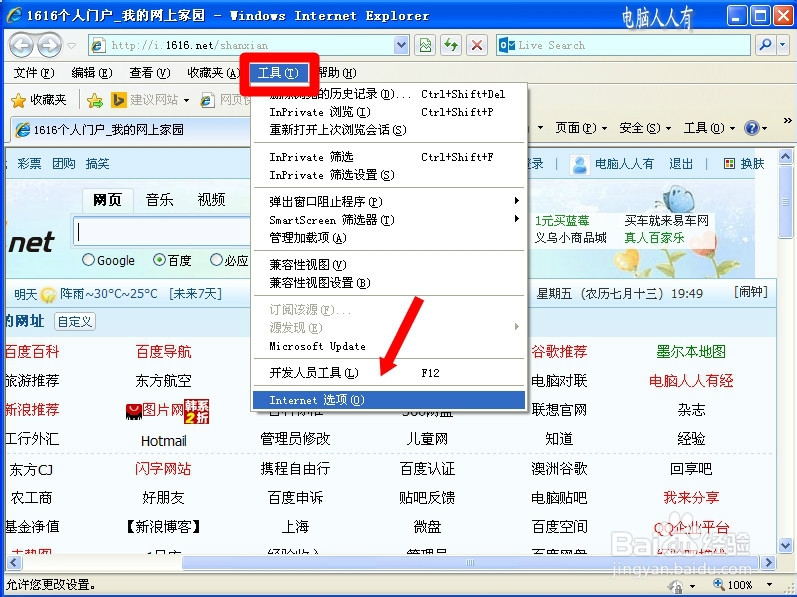Choose 开发人员工具(L) menu entry
Screen dimensions: 797x597
click(x=389, y=373)
